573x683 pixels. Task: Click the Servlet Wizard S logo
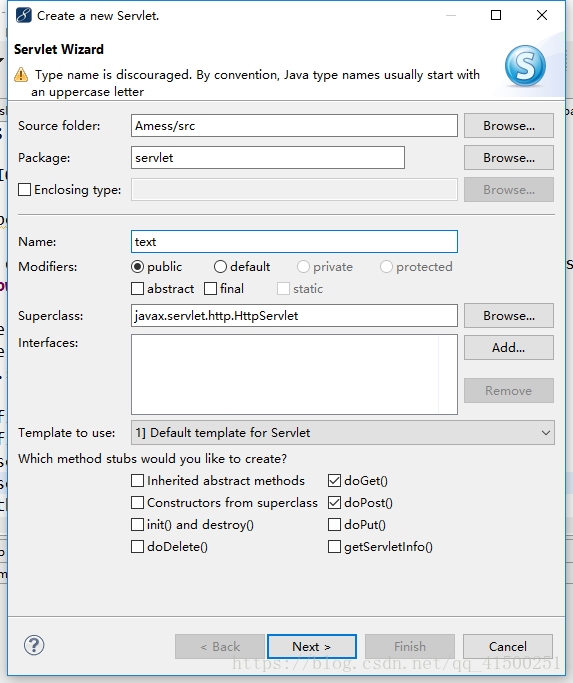(x=525, y=65)
